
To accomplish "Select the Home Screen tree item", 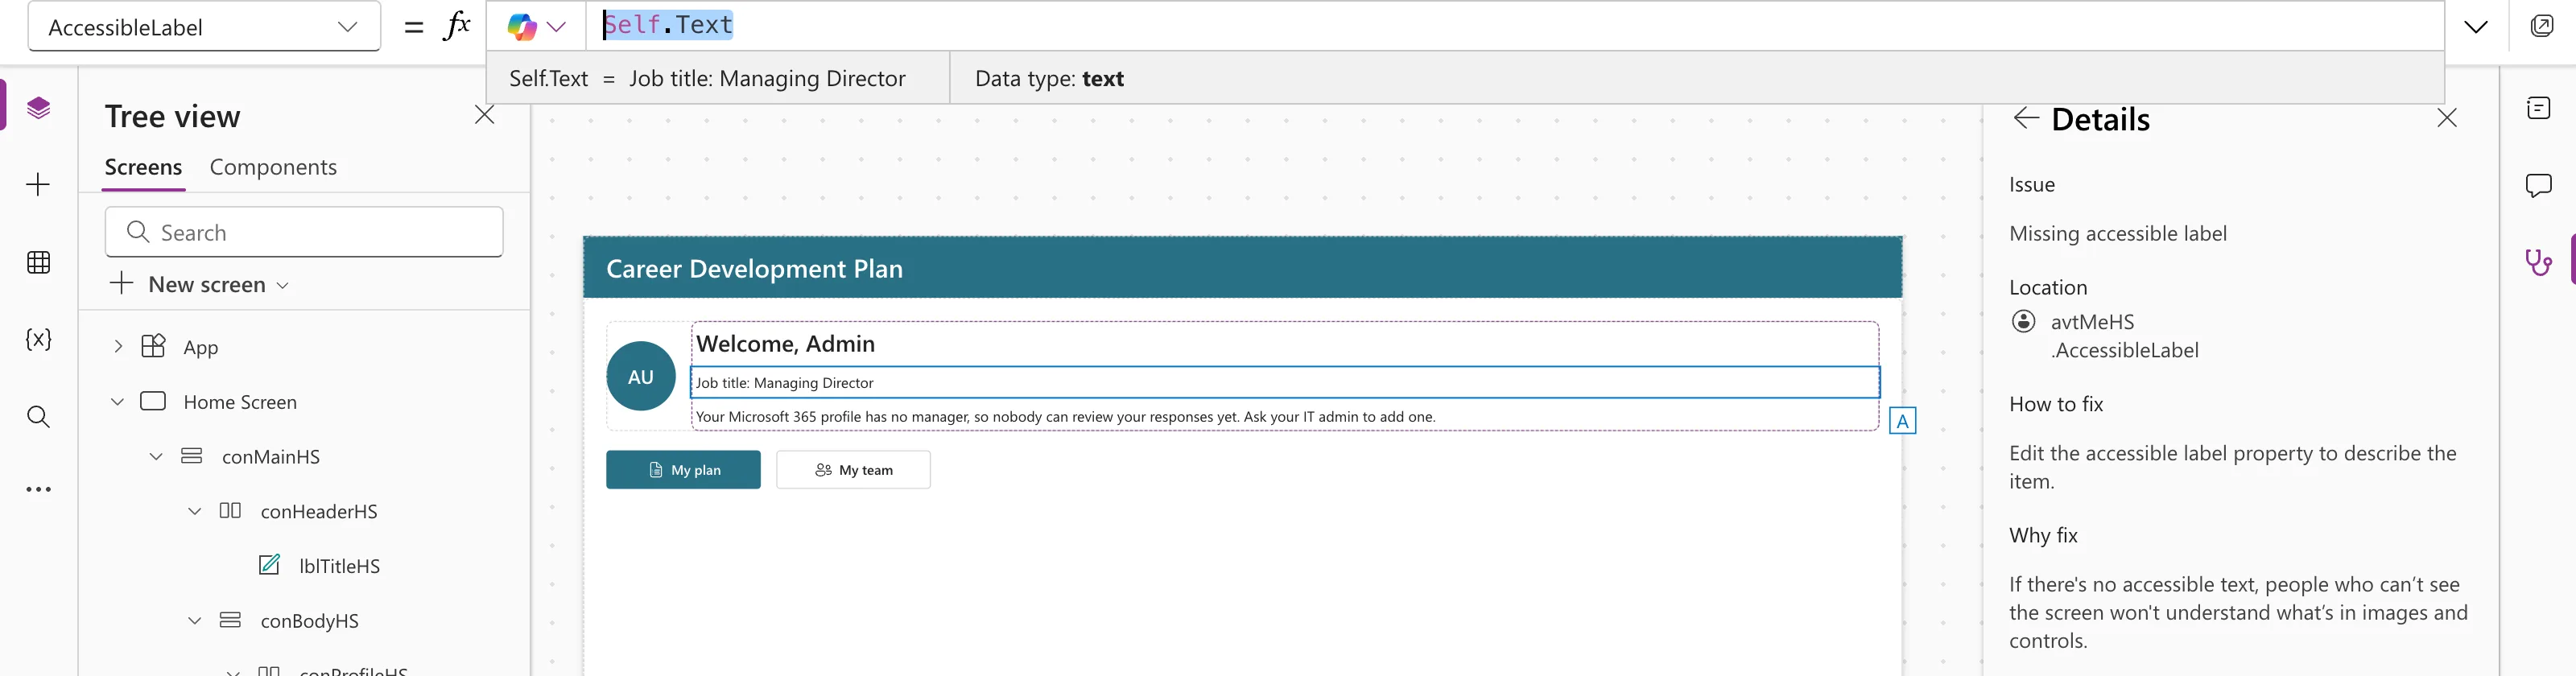I will pyautogui.click(x=240, y=402).
